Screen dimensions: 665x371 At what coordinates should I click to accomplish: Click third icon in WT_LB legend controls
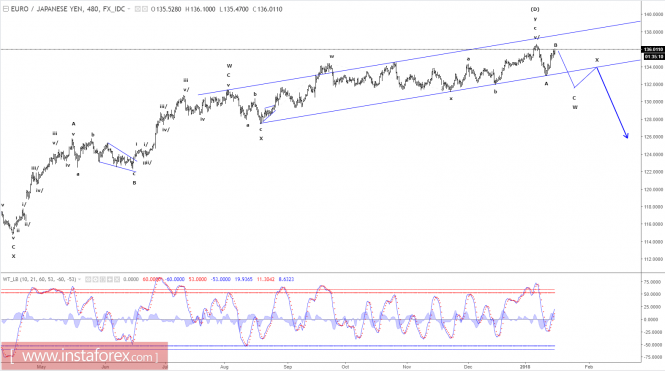tap(103, 279)
